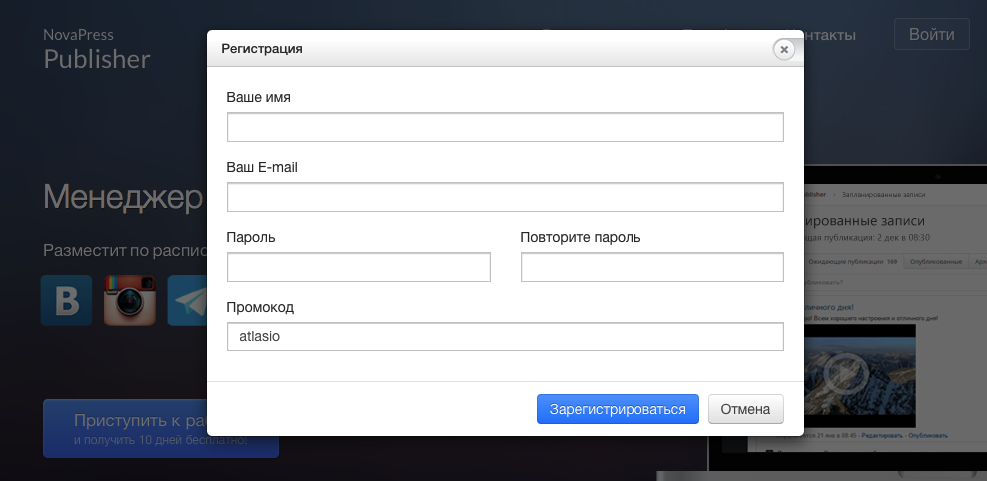Click the NovaPress Publisher logo
The height and width of the screenshot is (481, 987).
[x=96, y=50]
